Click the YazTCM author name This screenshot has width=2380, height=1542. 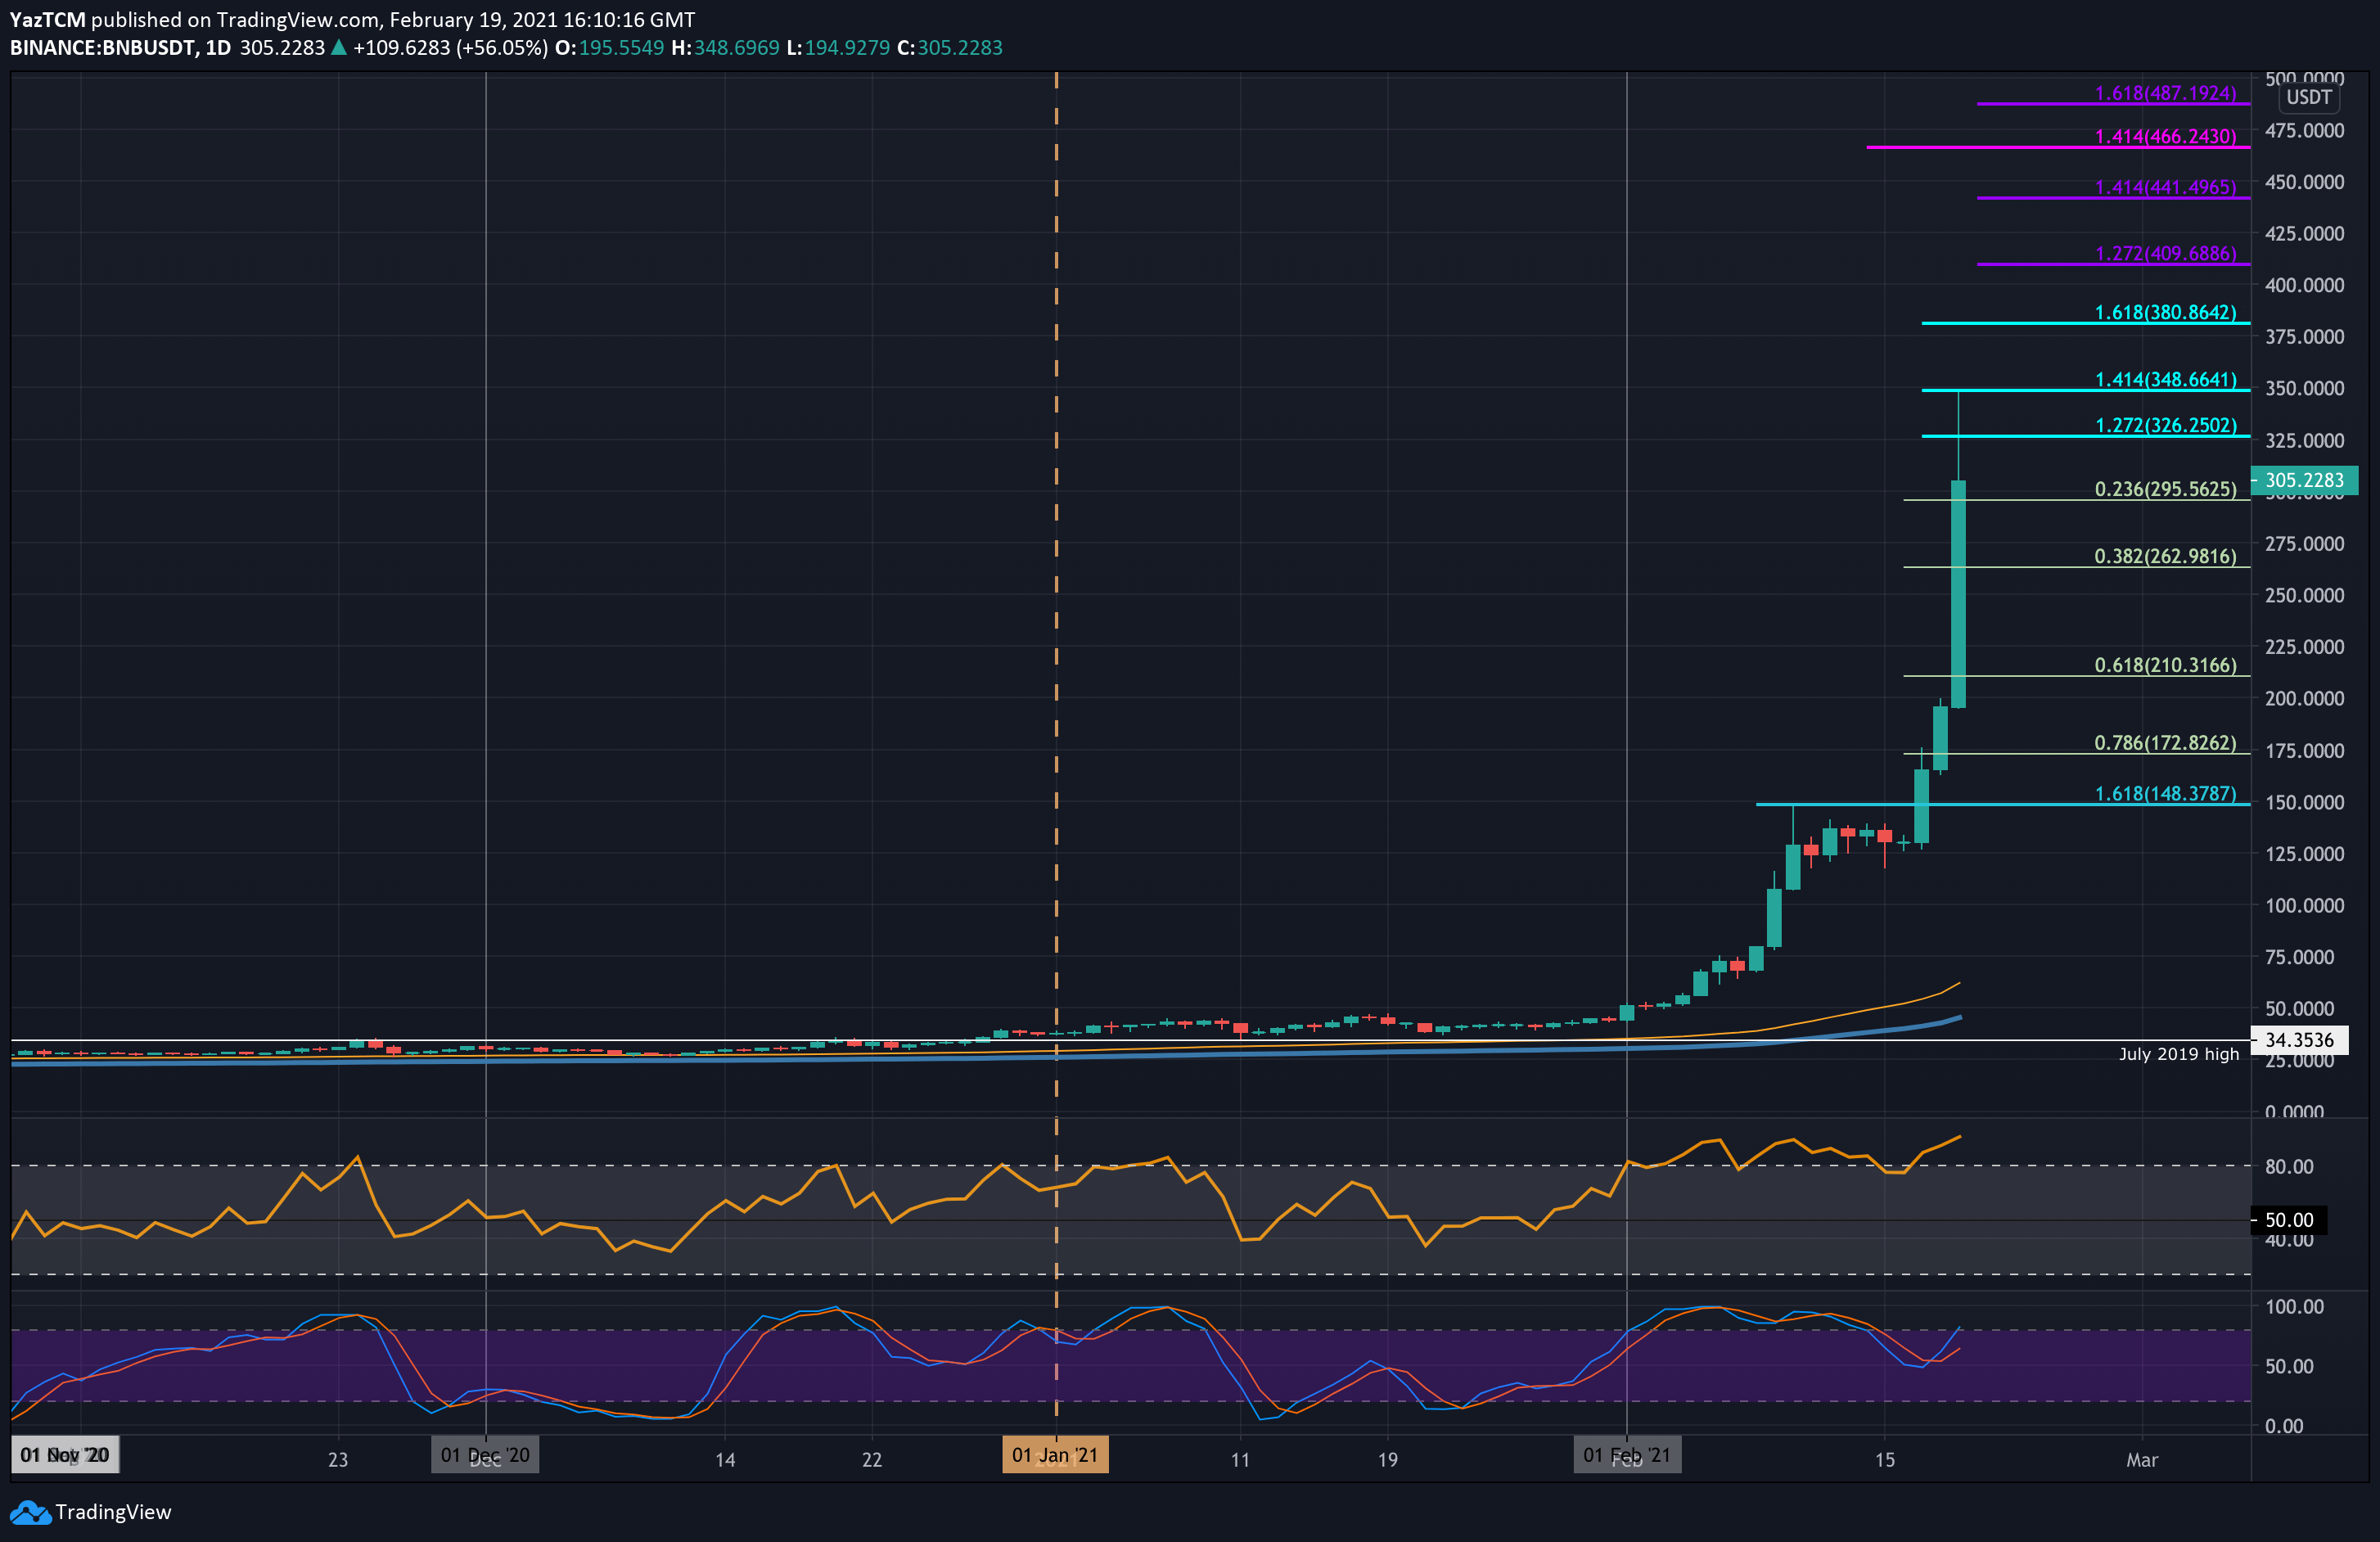click(47, 19)
